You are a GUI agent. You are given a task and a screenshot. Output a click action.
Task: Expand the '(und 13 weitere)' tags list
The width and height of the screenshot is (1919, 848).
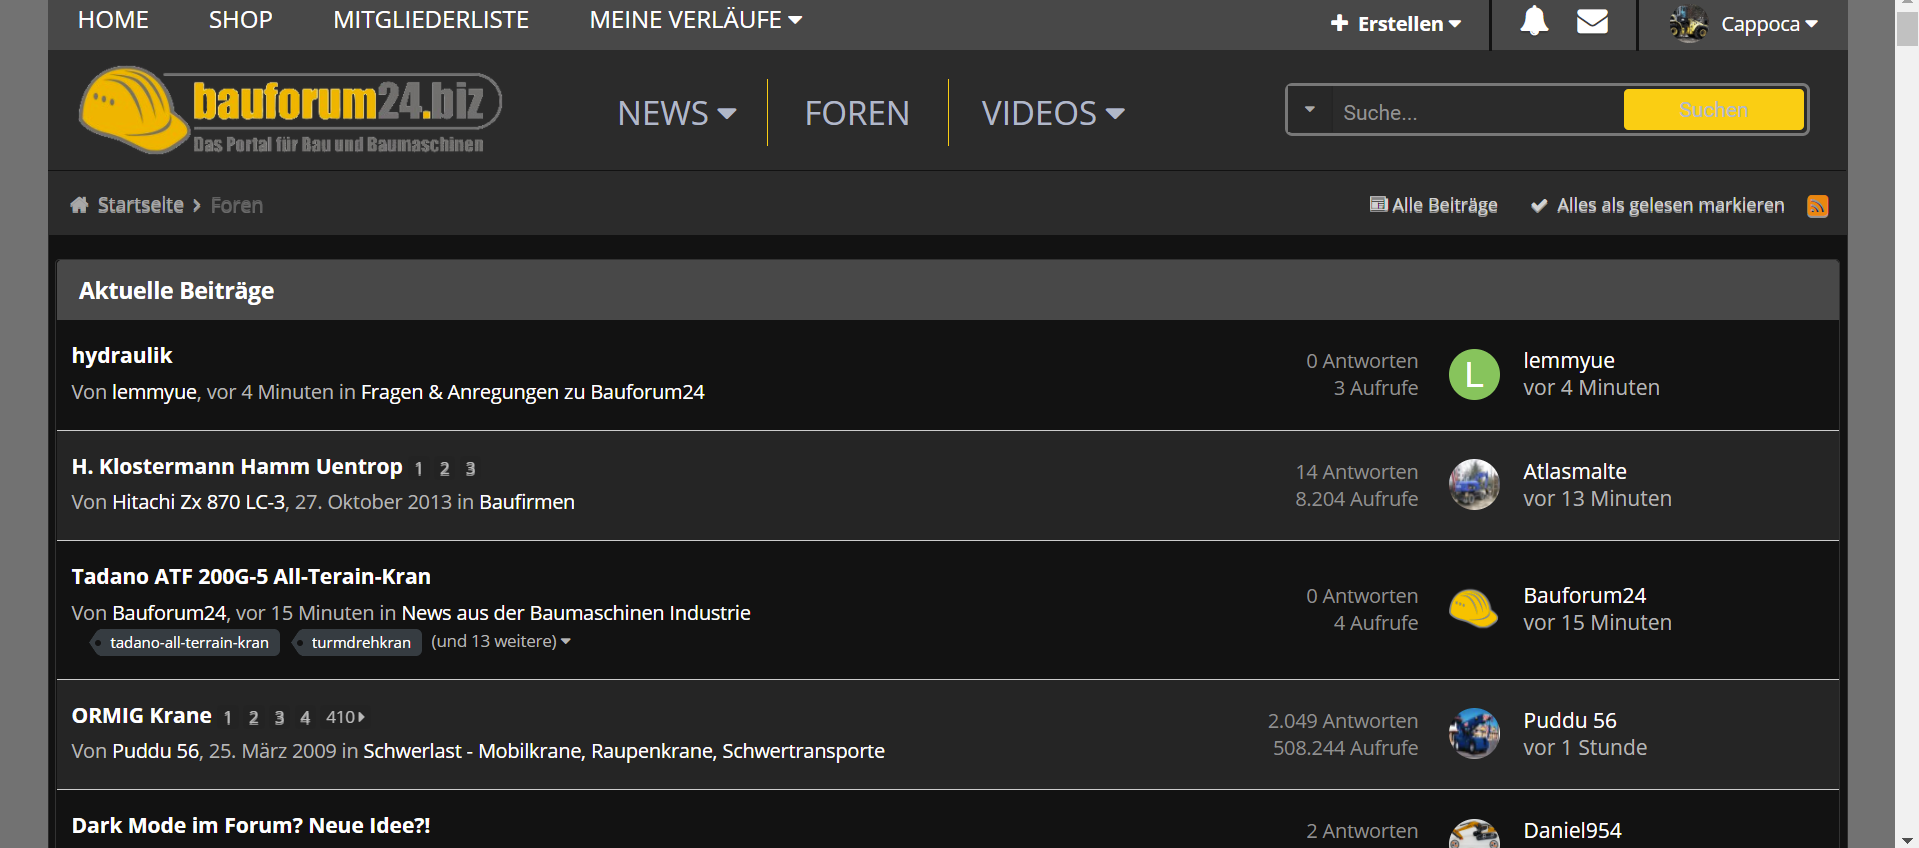[x=501, y=641]
